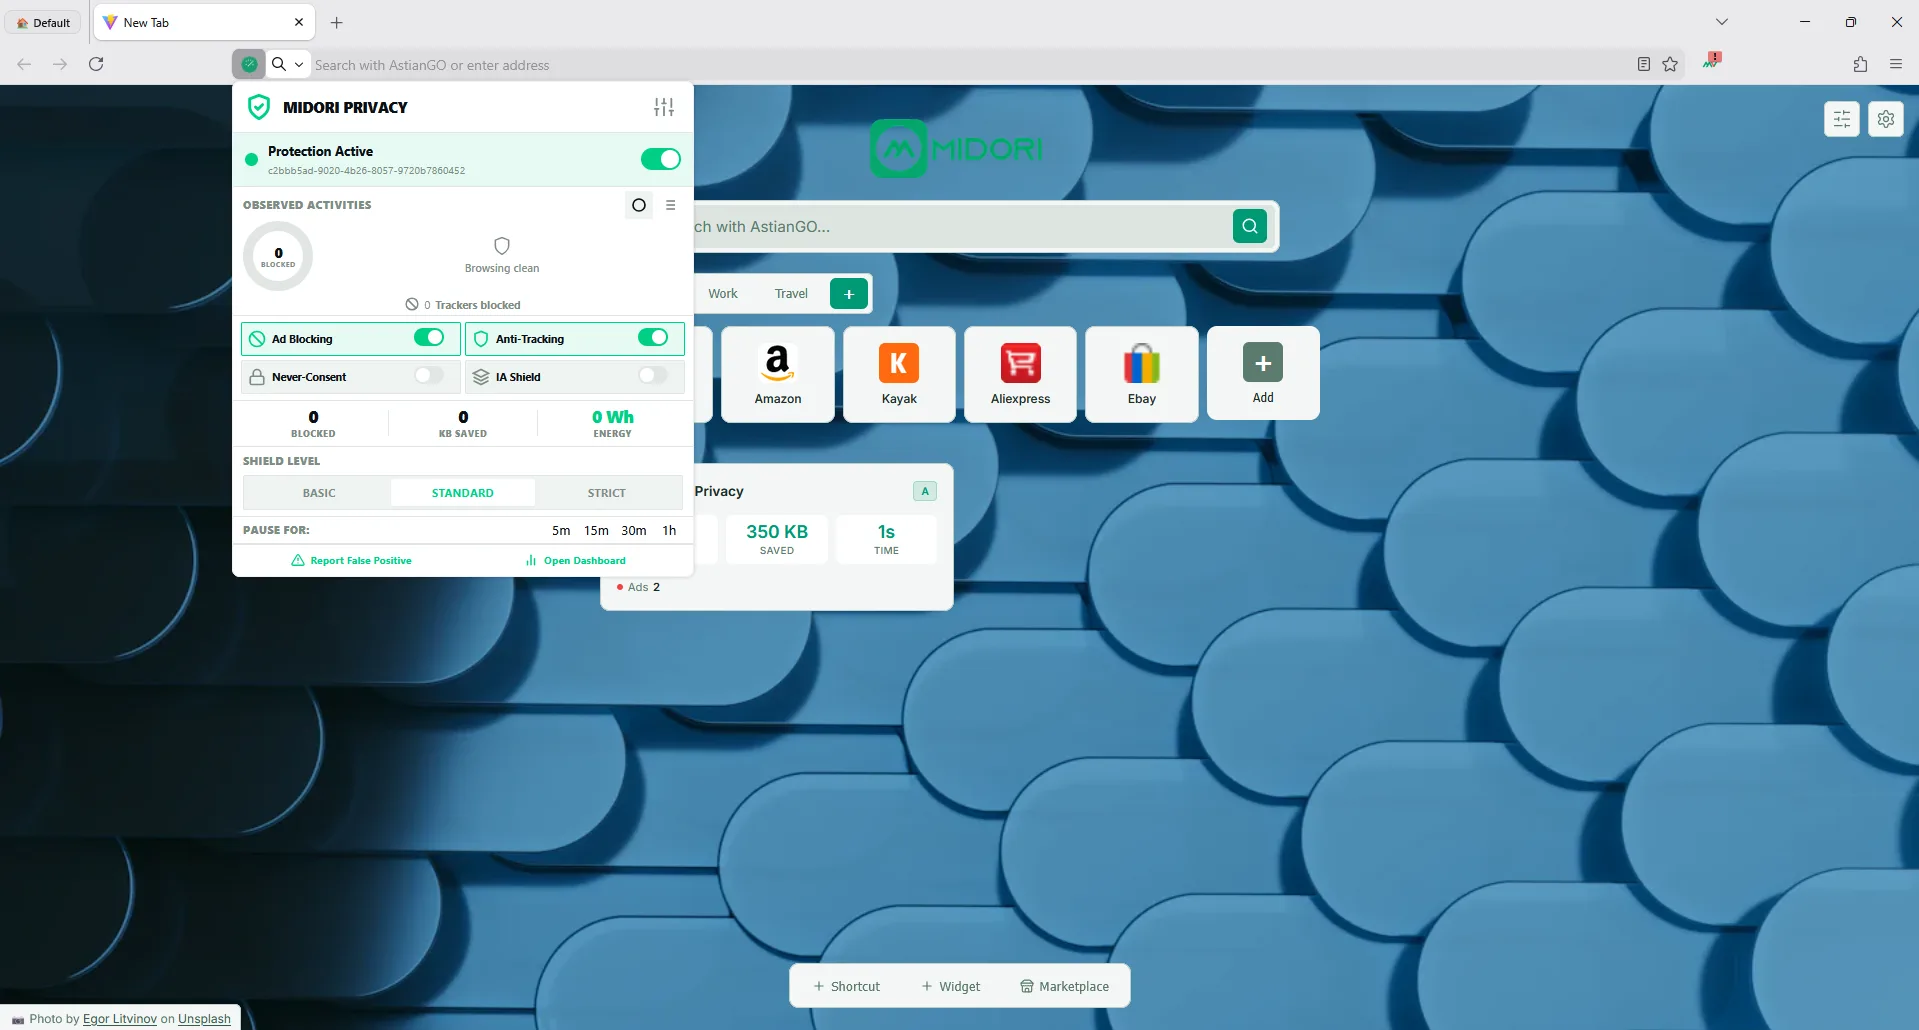The width and height of the screenshot is (1919, 1030).
Task: Open the Ebay shortcut tile
Action: pos(1142,374)
